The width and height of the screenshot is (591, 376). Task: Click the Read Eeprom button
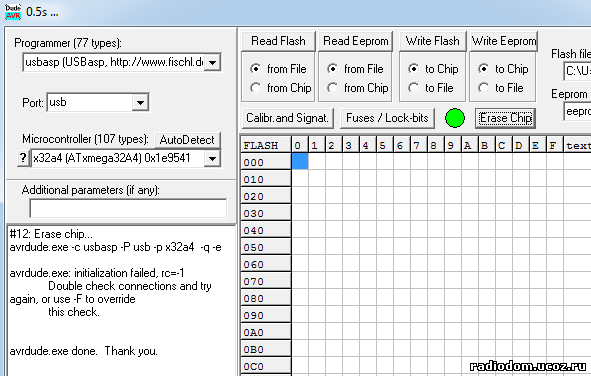(x=356, y=41)
